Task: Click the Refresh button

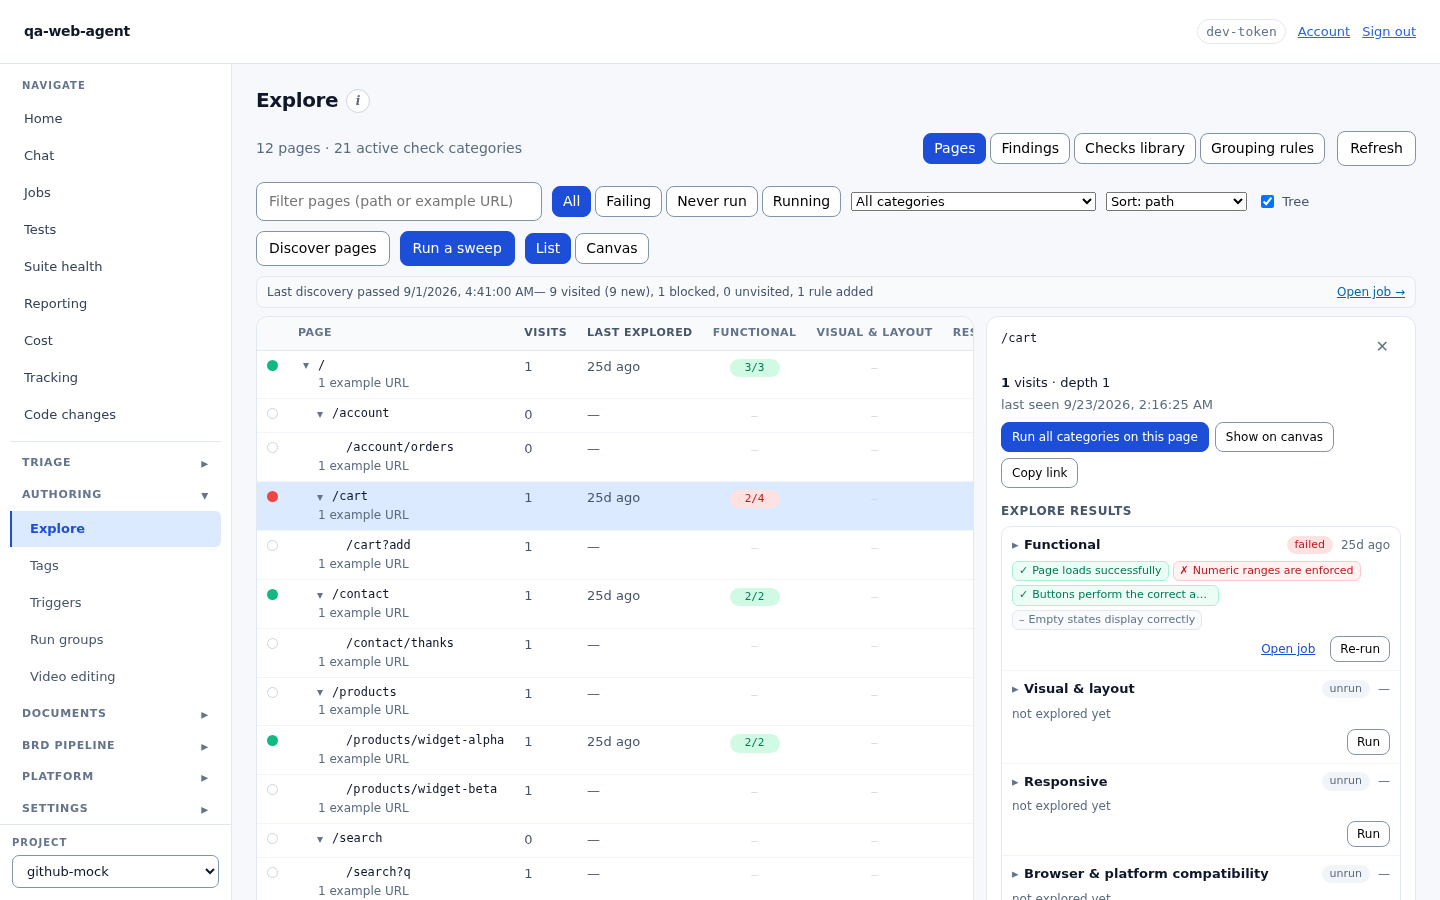Action: (1376, 148)
